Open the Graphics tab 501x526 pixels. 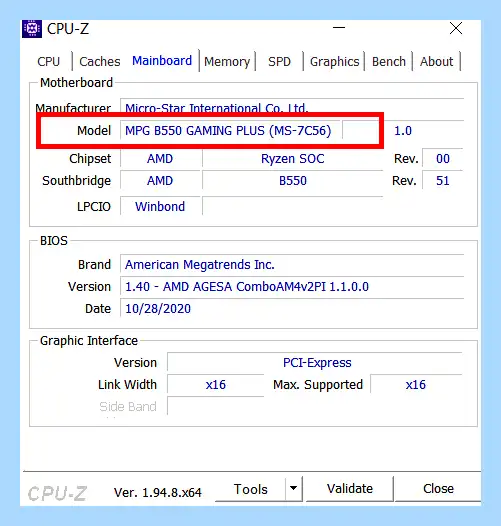(335, 62)
